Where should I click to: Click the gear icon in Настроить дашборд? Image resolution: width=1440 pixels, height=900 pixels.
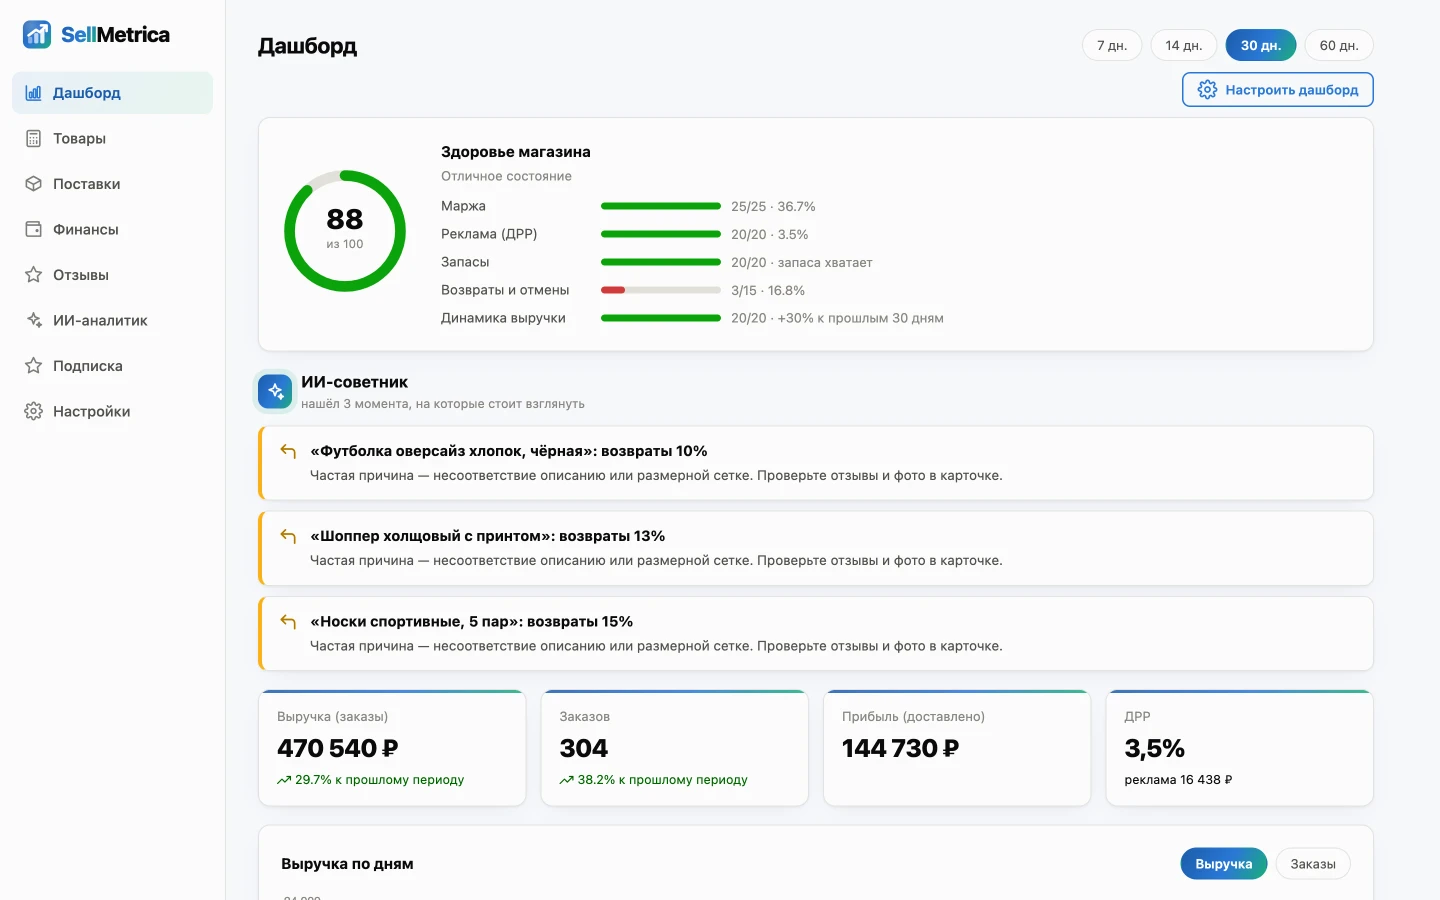1207,90
